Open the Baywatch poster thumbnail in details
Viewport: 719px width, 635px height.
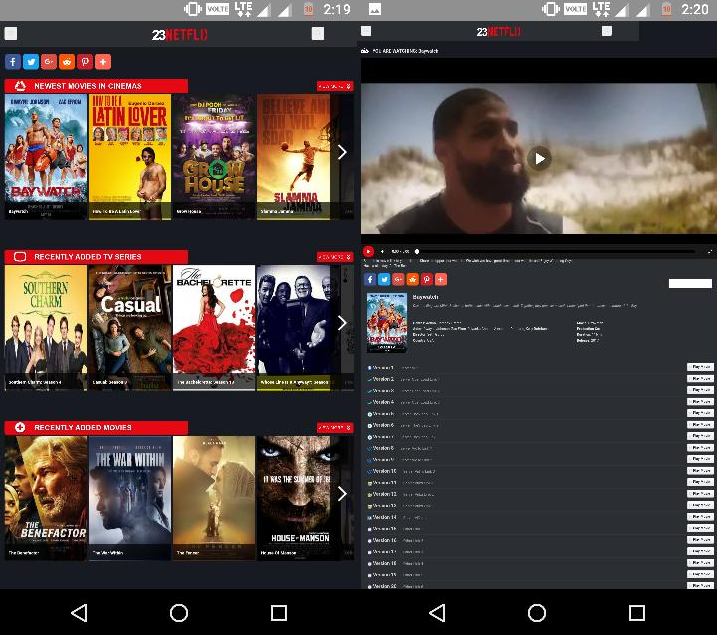387,322
